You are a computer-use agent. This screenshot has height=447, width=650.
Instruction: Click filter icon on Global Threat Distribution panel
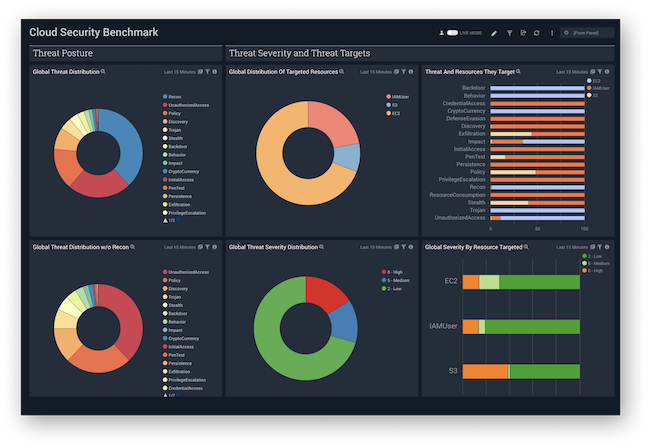coord(209,72)
